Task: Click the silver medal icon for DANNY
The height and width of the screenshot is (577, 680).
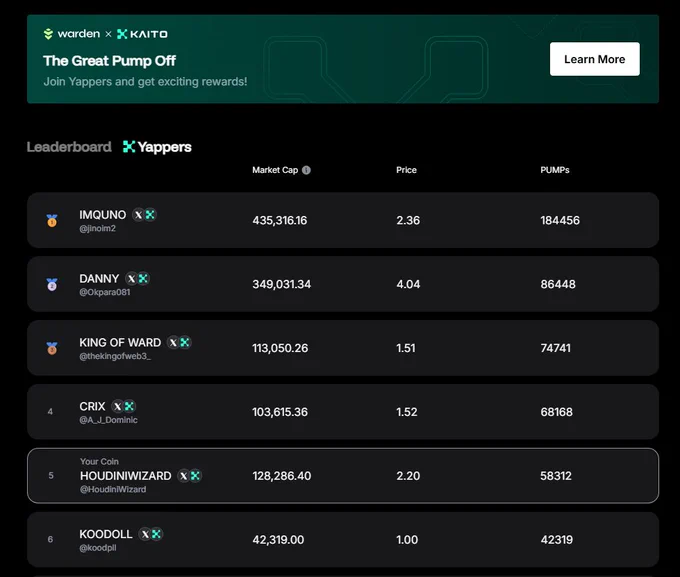Action: [x=52, y=284]
